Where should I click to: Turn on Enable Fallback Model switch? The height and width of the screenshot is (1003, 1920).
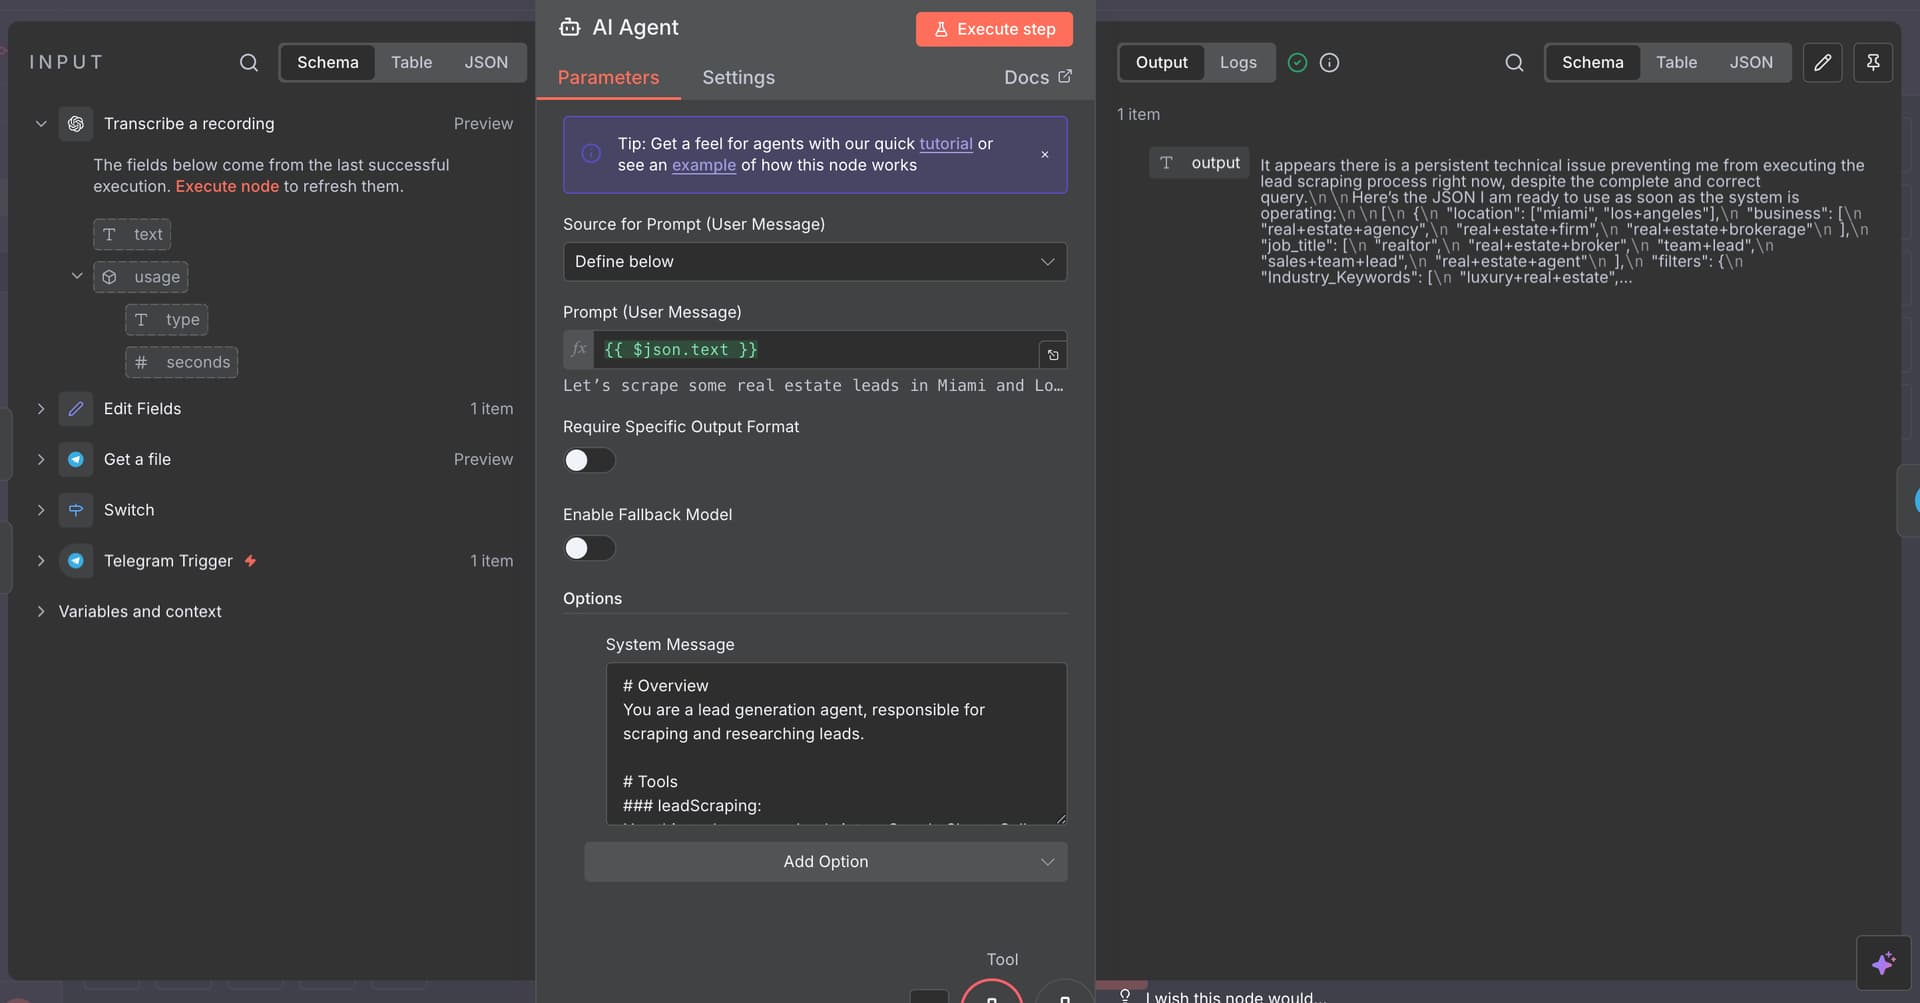tap(589, 548)
